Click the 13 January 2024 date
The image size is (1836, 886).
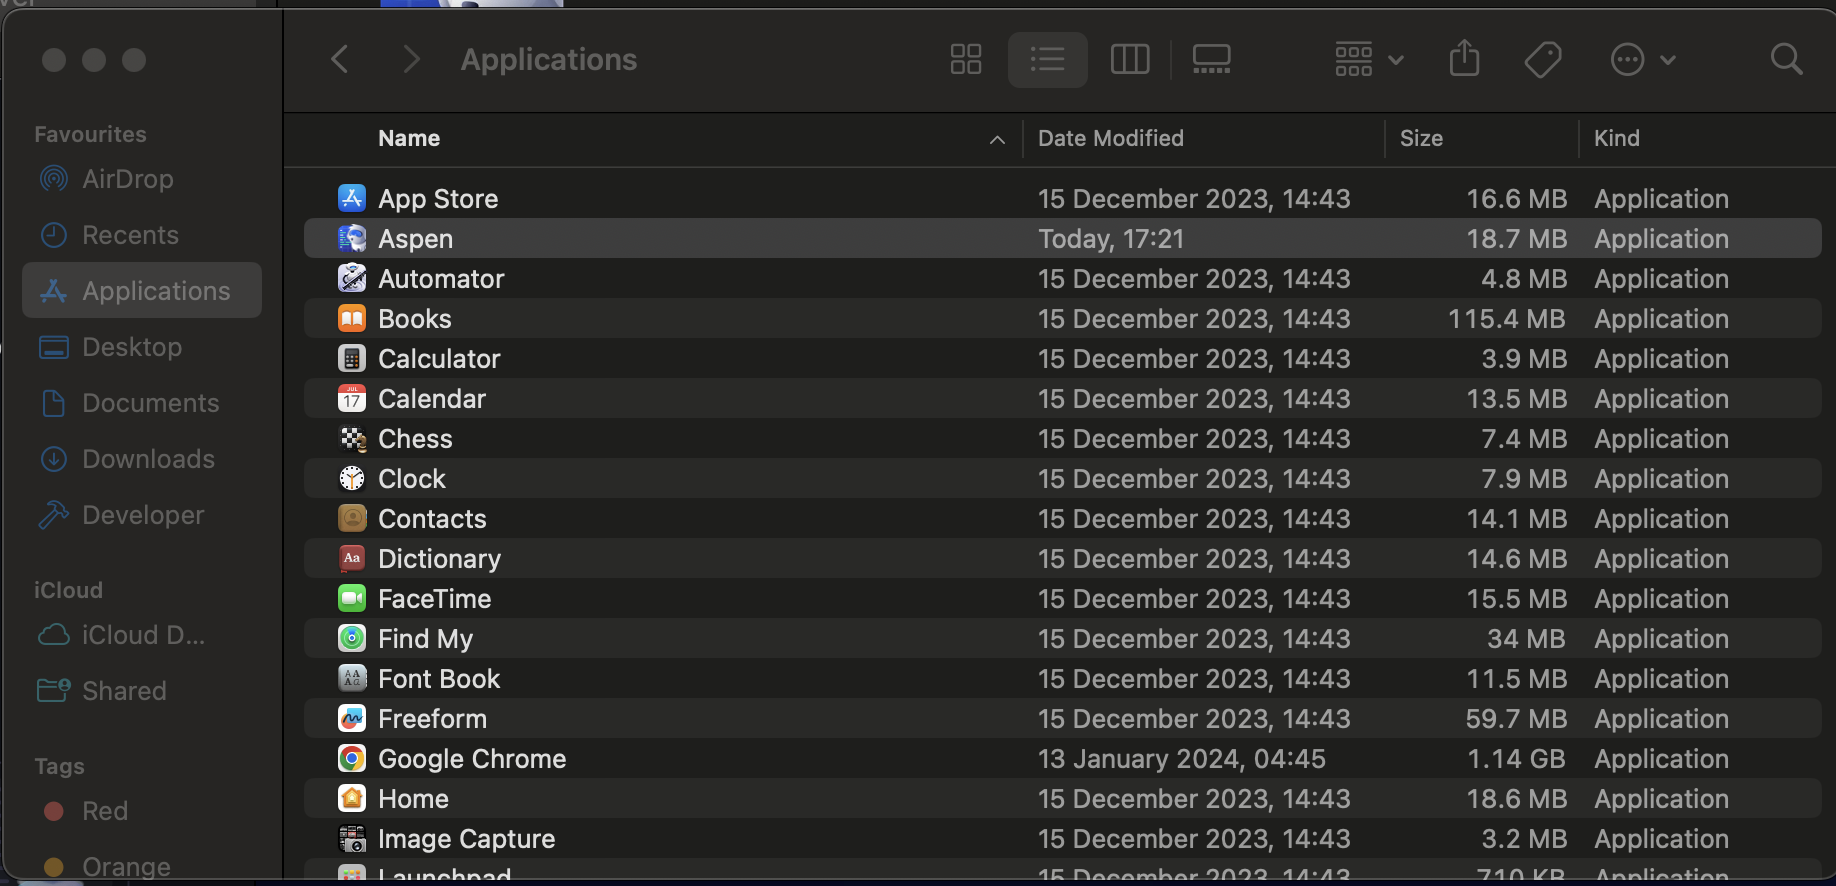point(1182,759)
